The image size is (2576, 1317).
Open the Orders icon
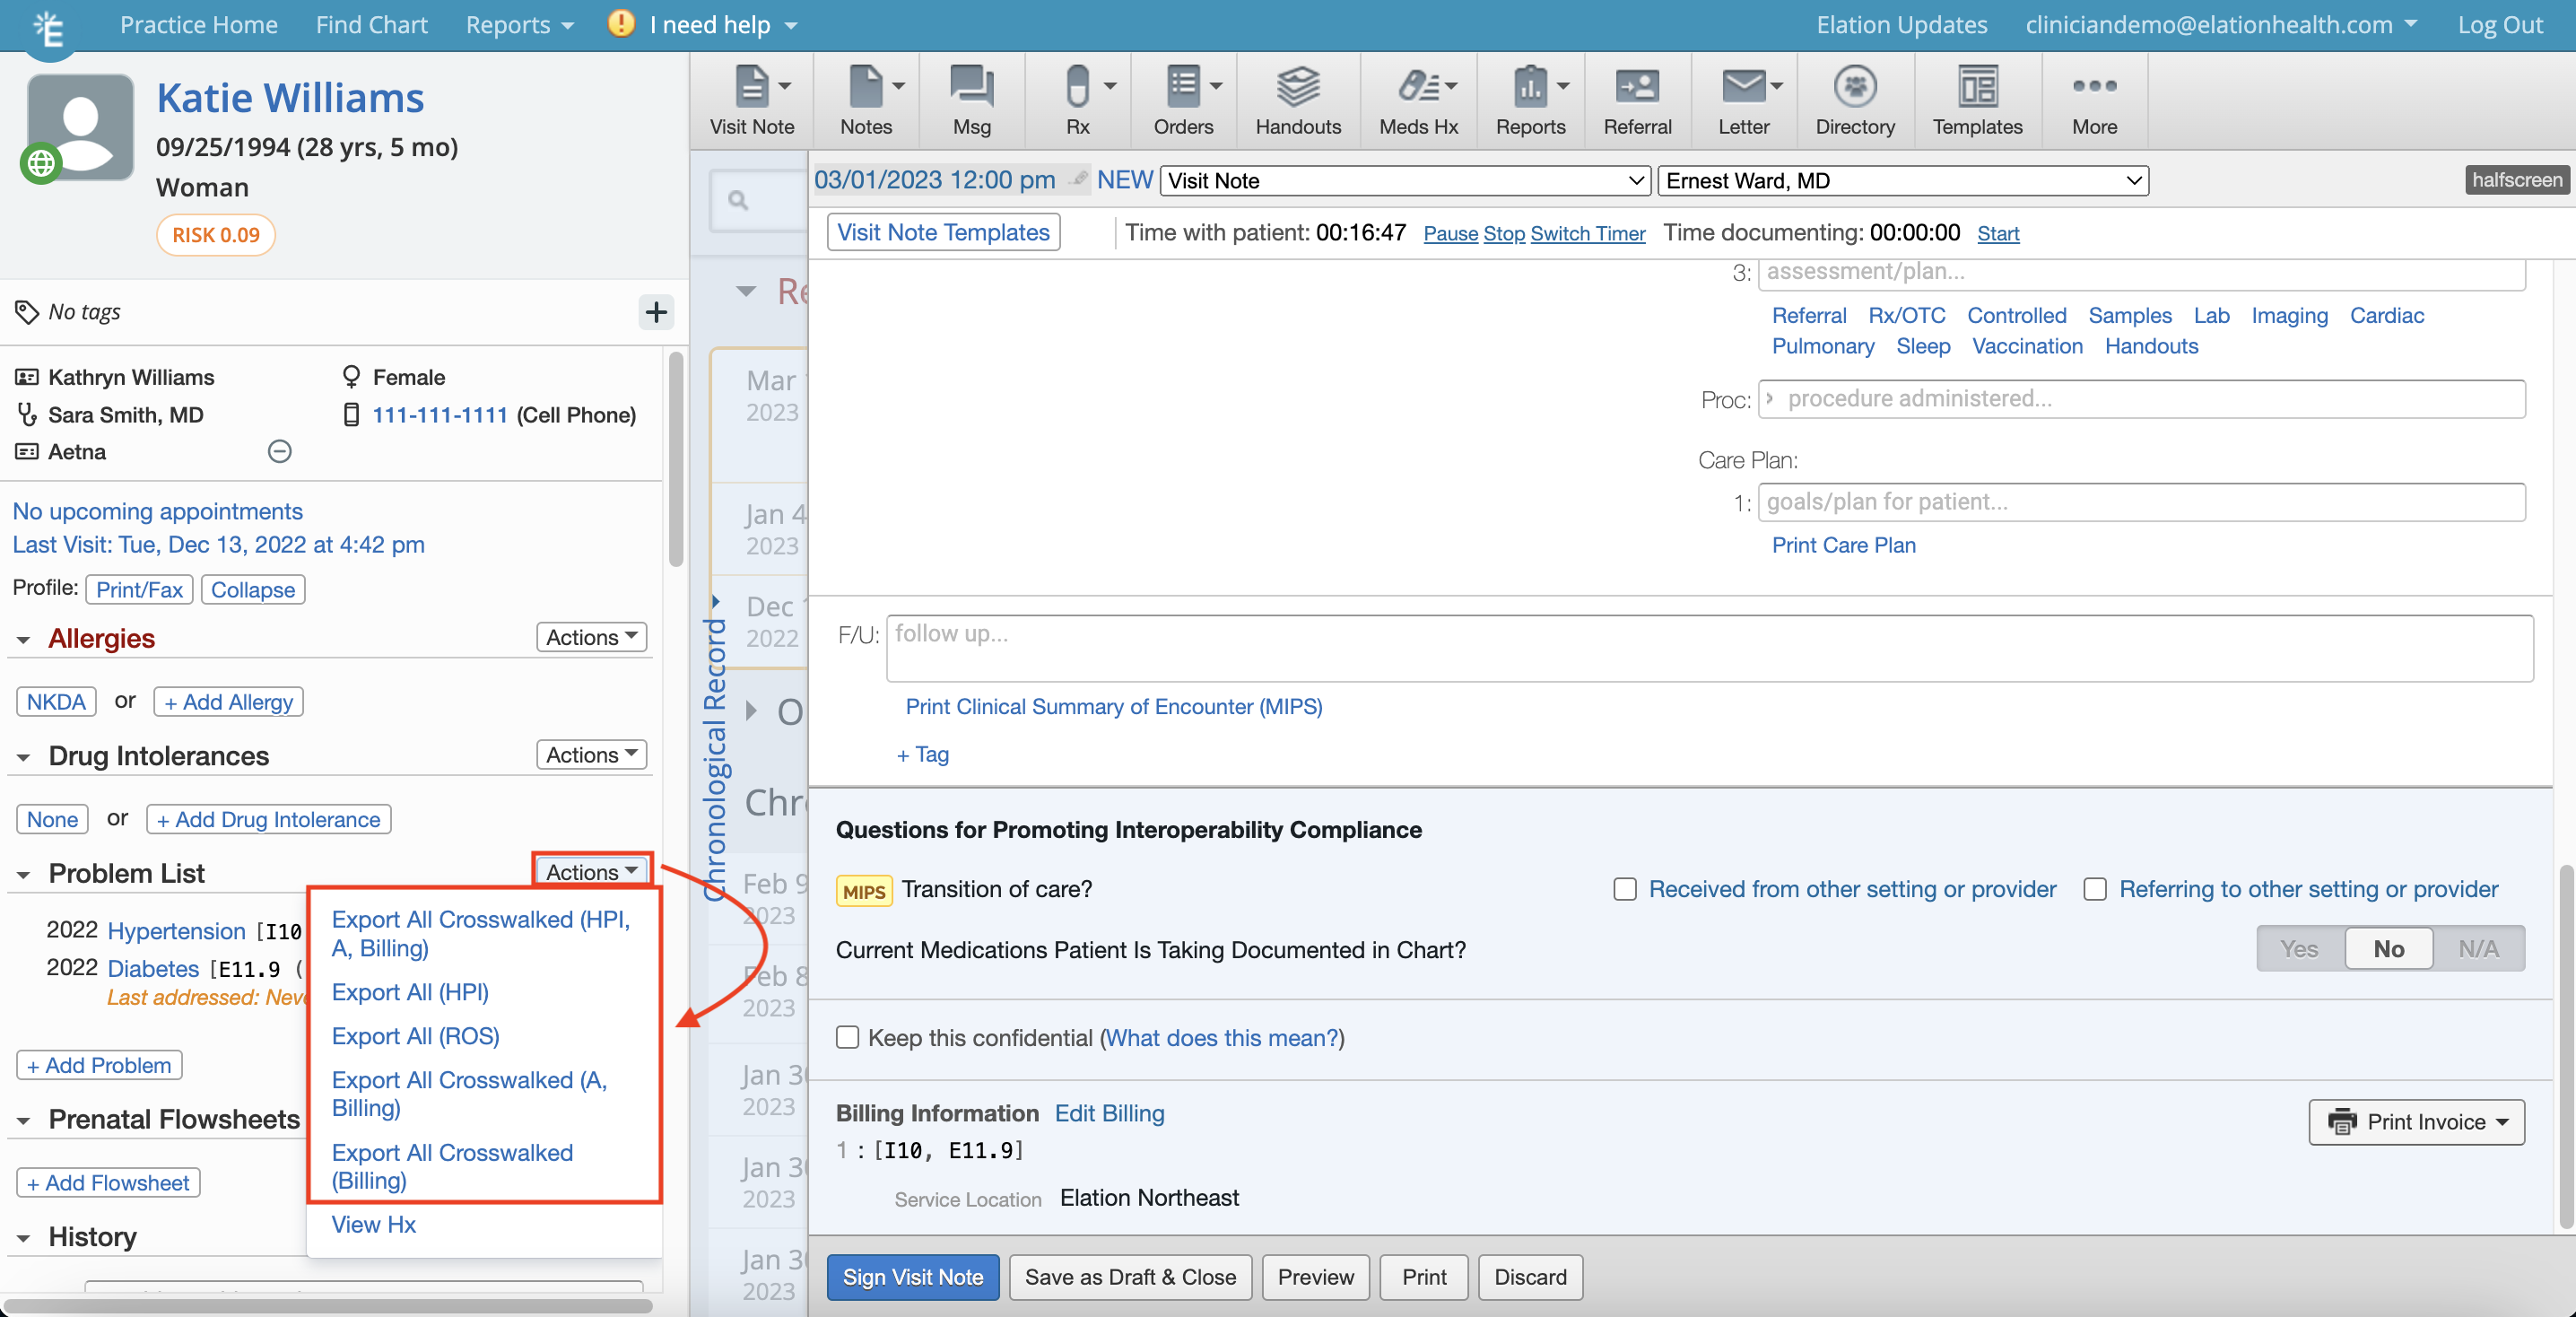pyautogui.click(x=1183, y=98)
